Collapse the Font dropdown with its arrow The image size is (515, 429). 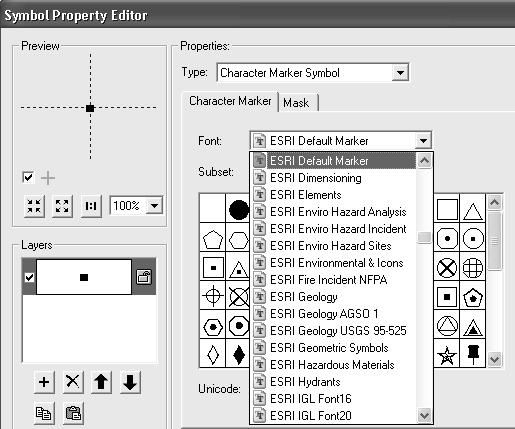(x=423, y=141)
